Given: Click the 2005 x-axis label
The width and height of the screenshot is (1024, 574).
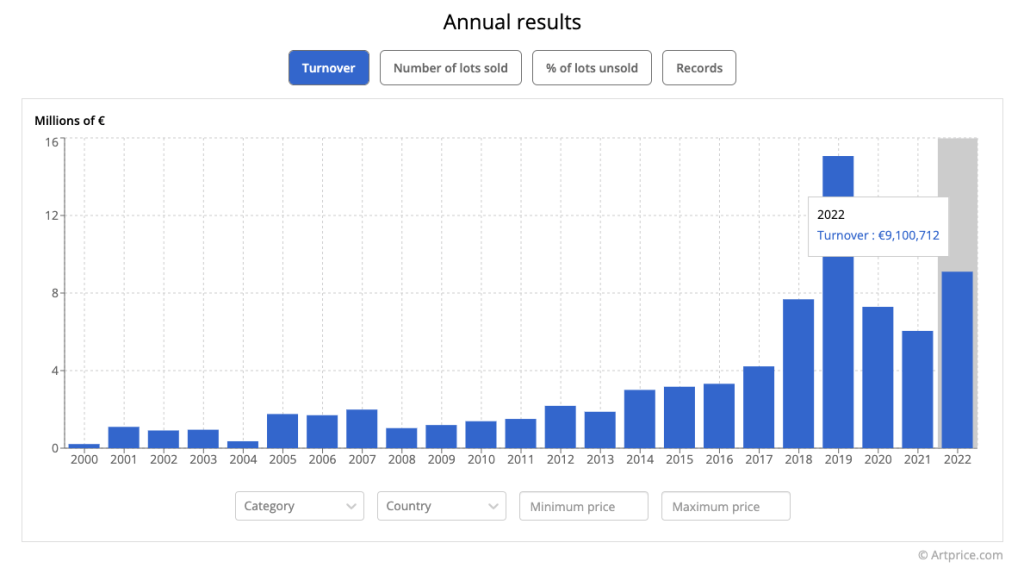Looking at the screenshot, I should [282, 460].
